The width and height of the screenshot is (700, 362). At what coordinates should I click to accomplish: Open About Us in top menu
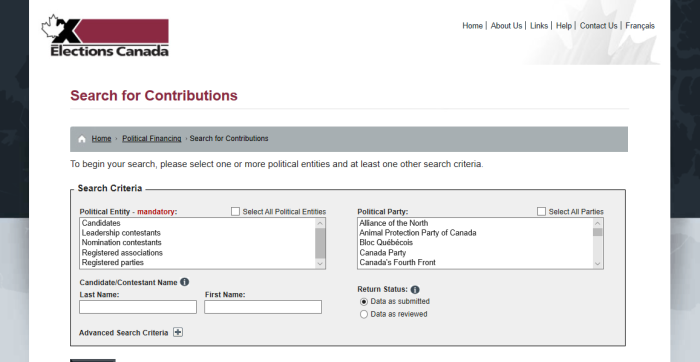506,26
